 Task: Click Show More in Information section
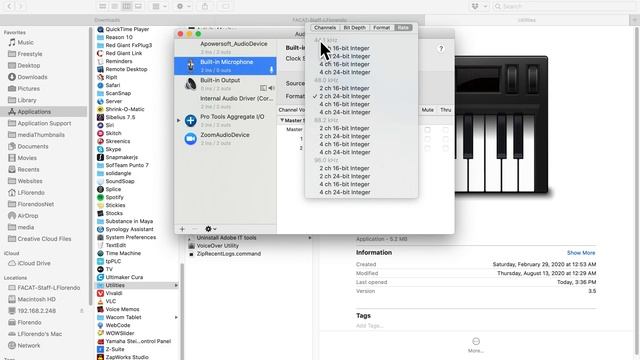[581, 253]
